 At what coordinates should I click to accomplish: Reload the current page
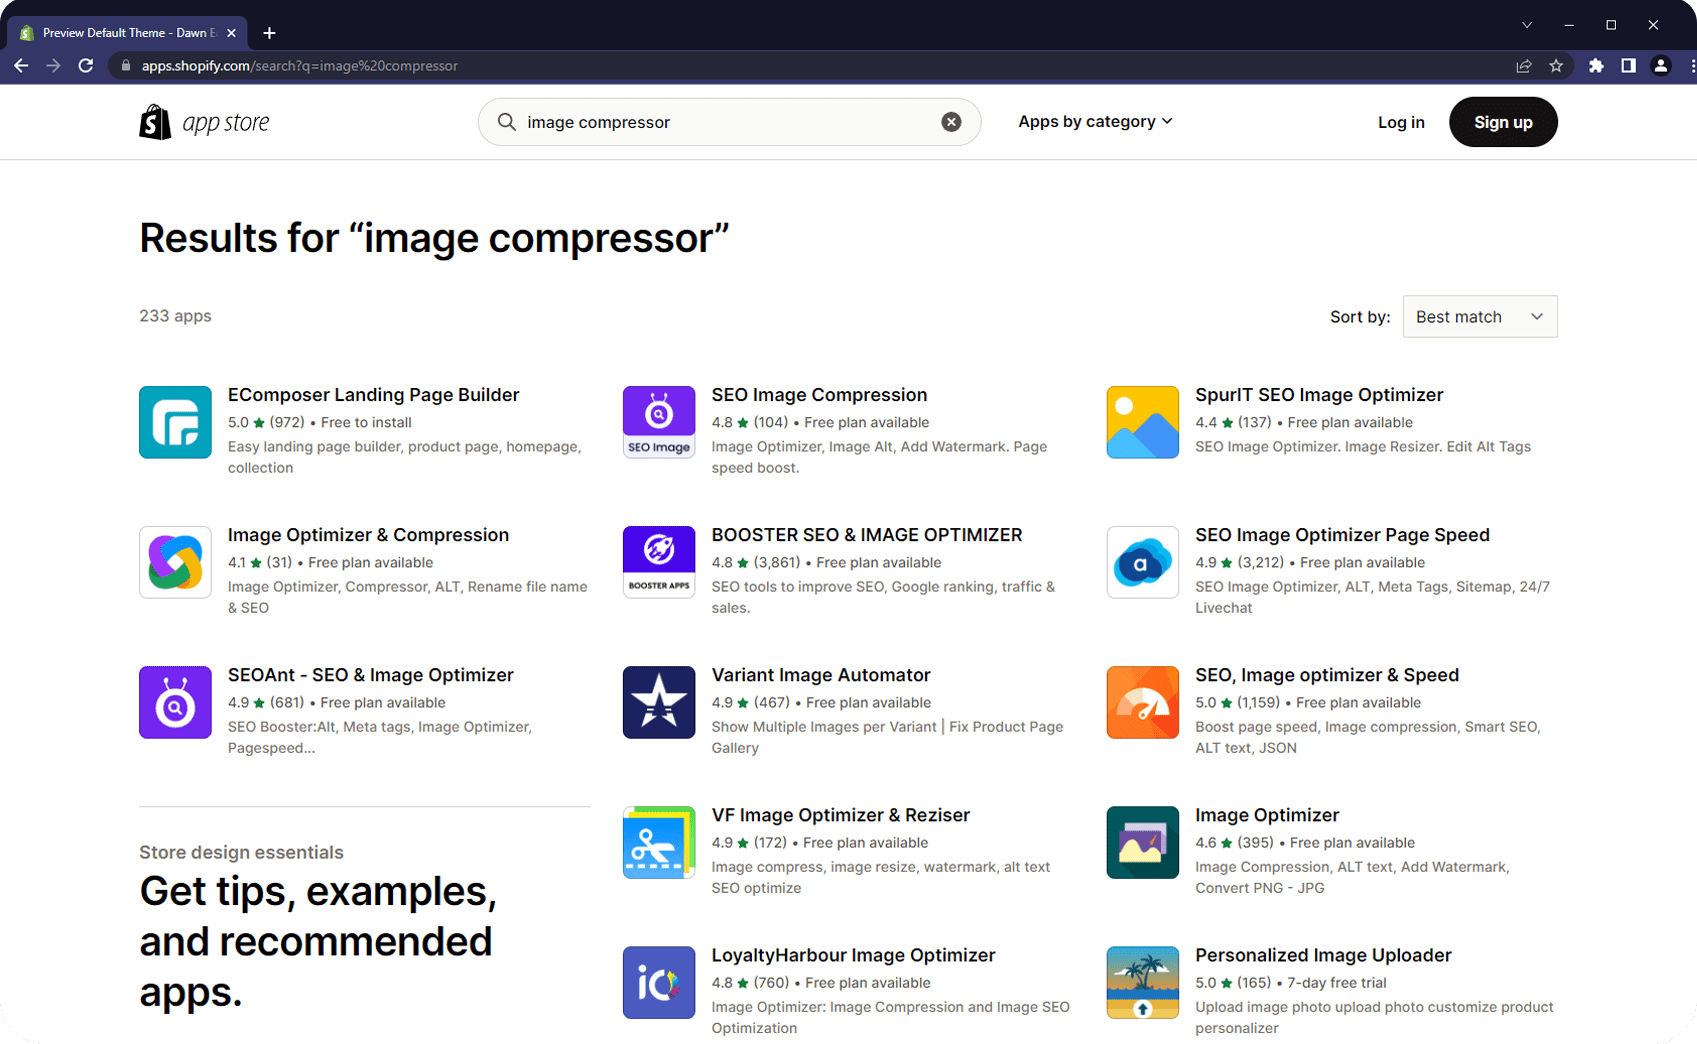86,66
